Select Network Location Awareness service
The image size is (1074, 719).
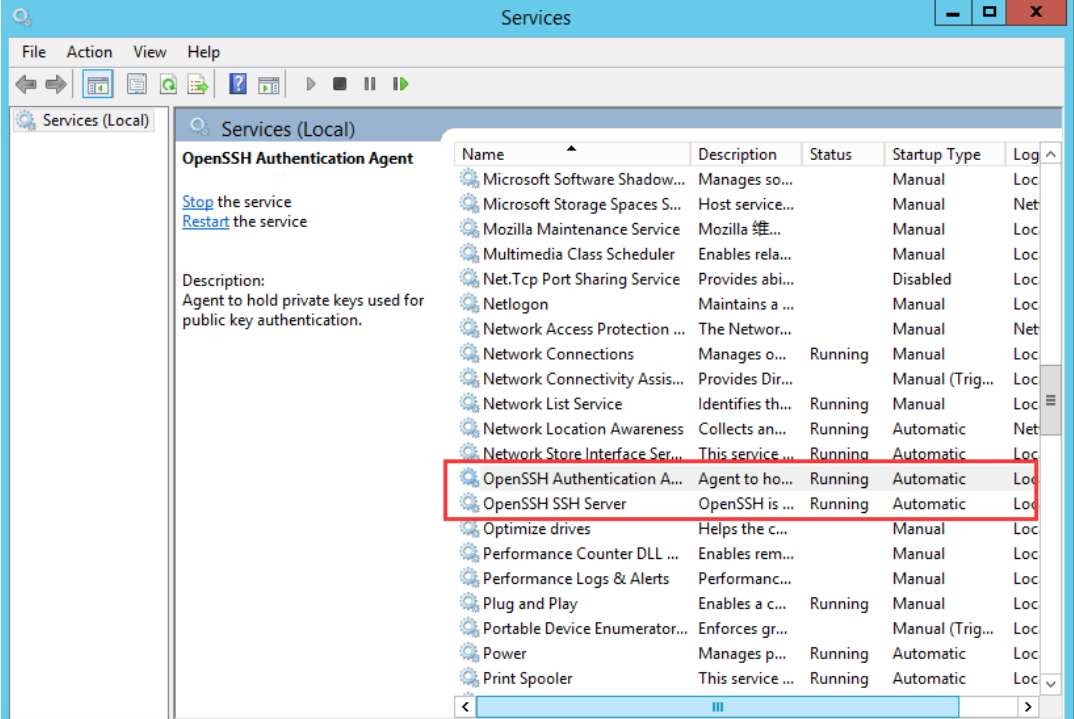583,429
